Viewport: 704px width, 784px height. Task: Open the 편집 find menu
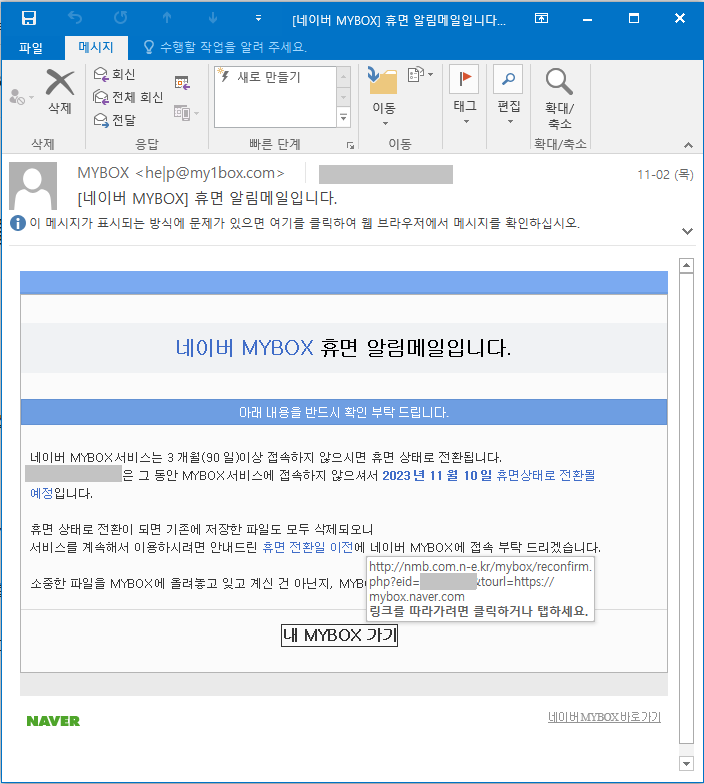(508, 95)
